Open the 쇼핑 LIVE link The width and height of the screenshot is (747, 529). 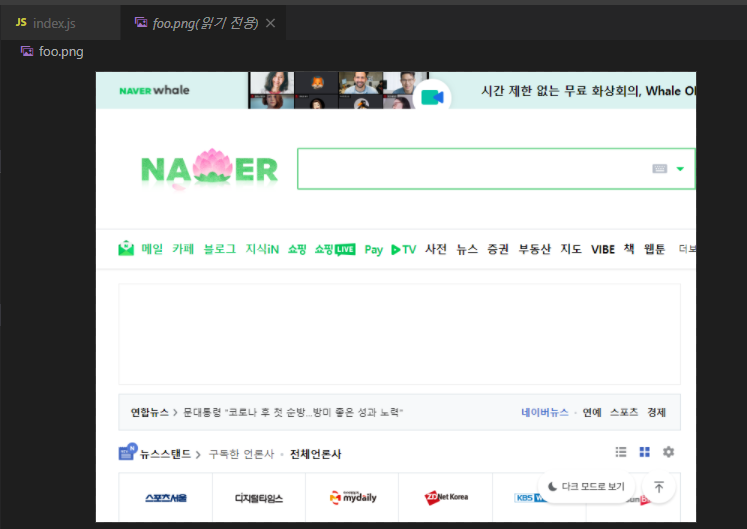tap(335, 249)
